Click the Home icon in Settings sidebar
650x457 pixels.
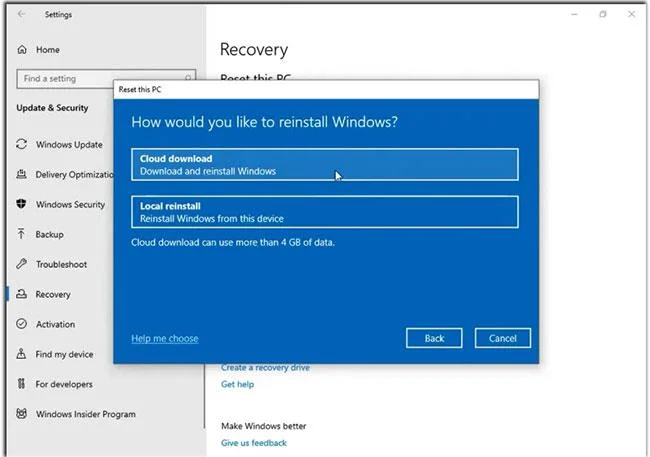[22, 50]
